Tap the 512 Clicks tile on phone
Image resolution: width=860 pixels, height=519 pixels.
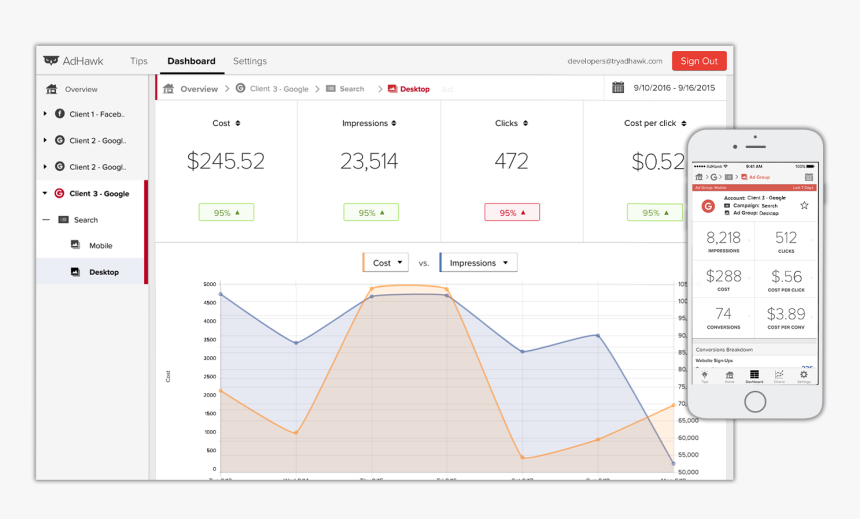click(x=786, y=241)
